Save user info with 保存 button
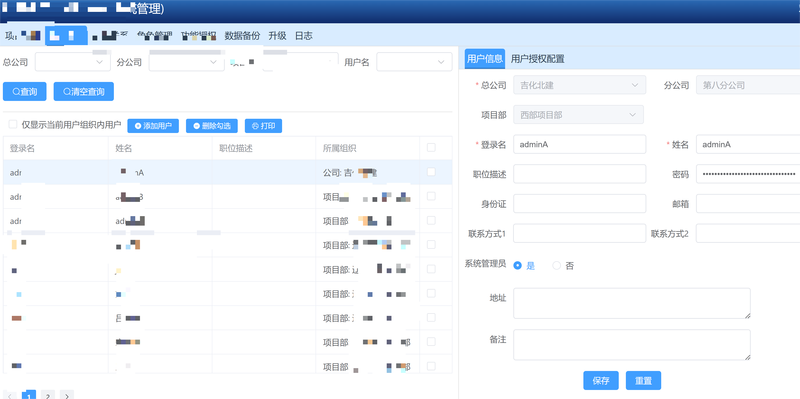Image resolution: width=800 pixels, height=399 pixels. pyautogui.click(x=601, y=381)
